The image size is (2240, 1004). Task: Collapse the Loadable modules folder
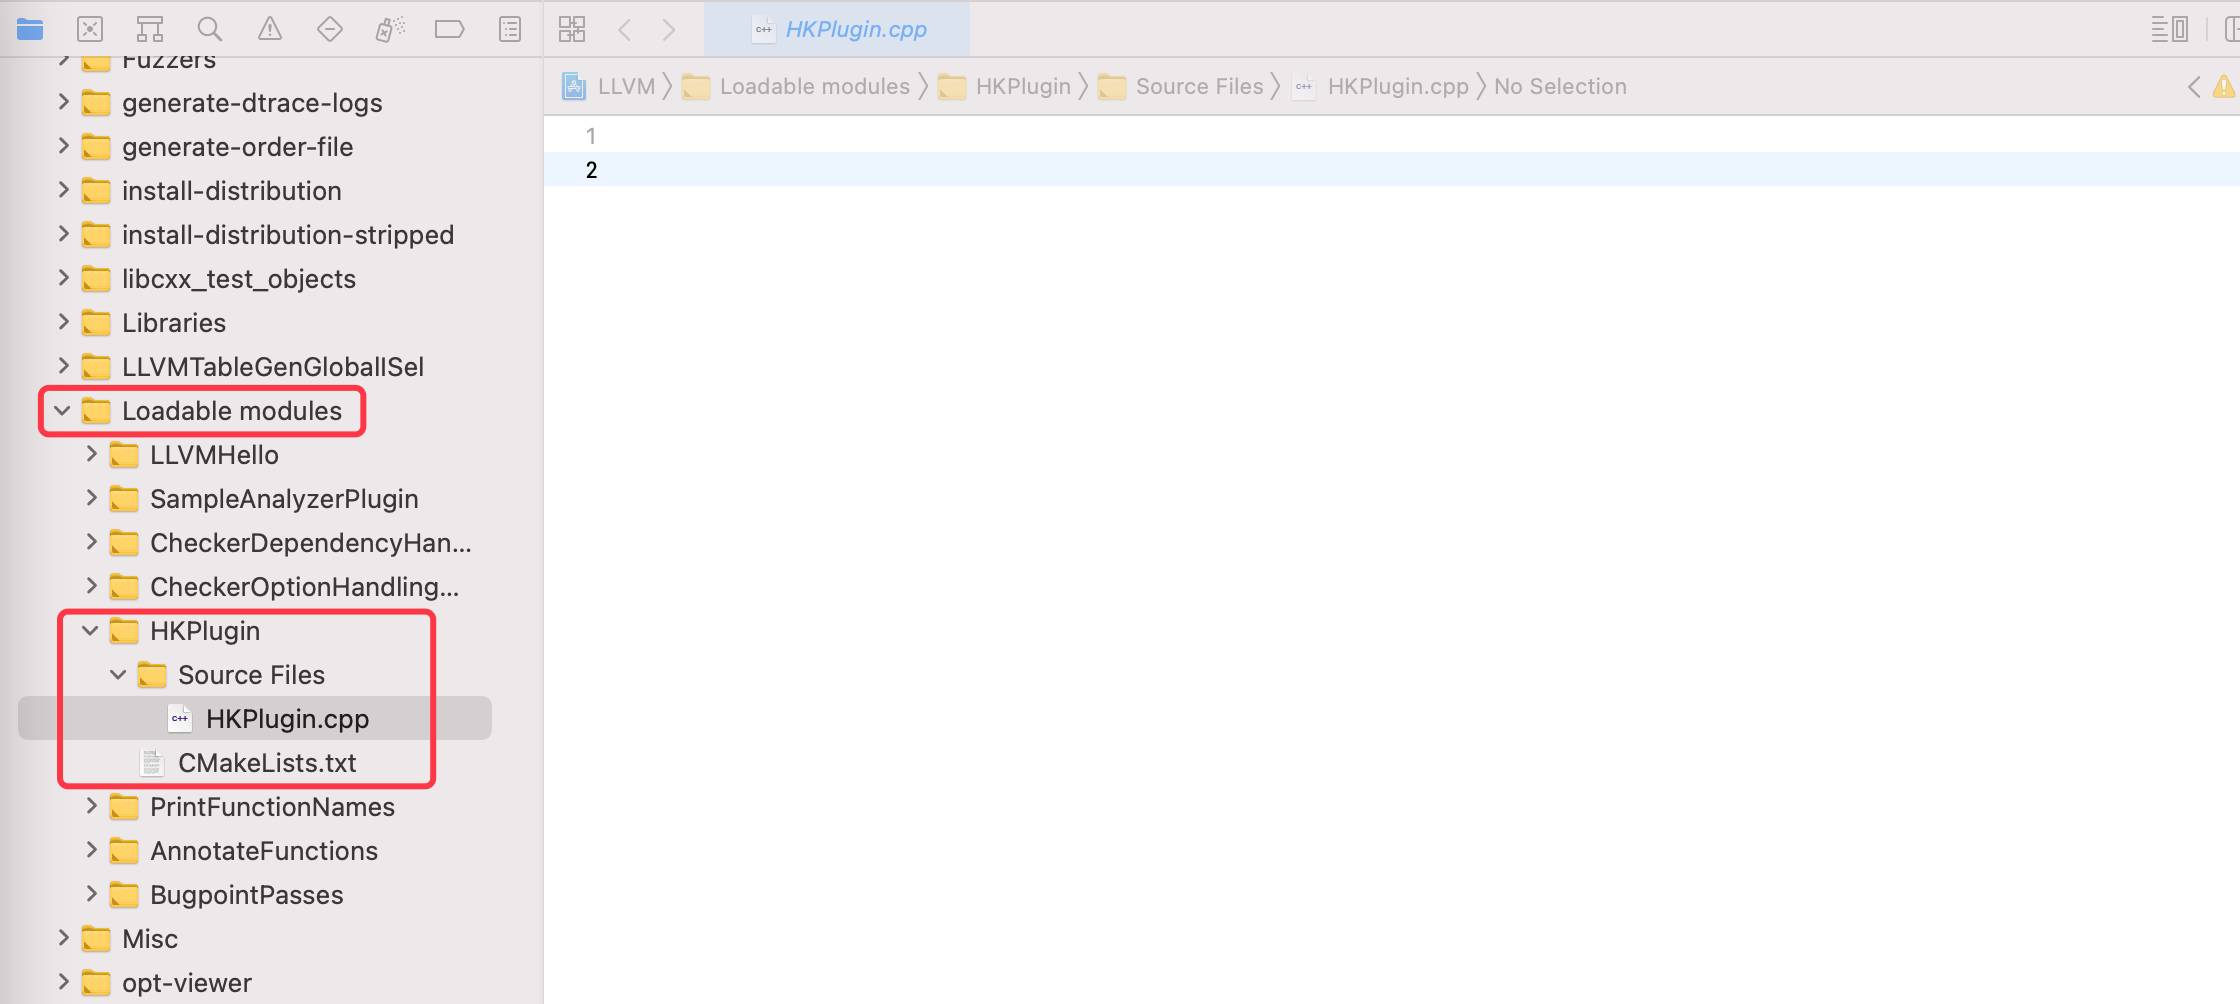(x=62, y=411)
